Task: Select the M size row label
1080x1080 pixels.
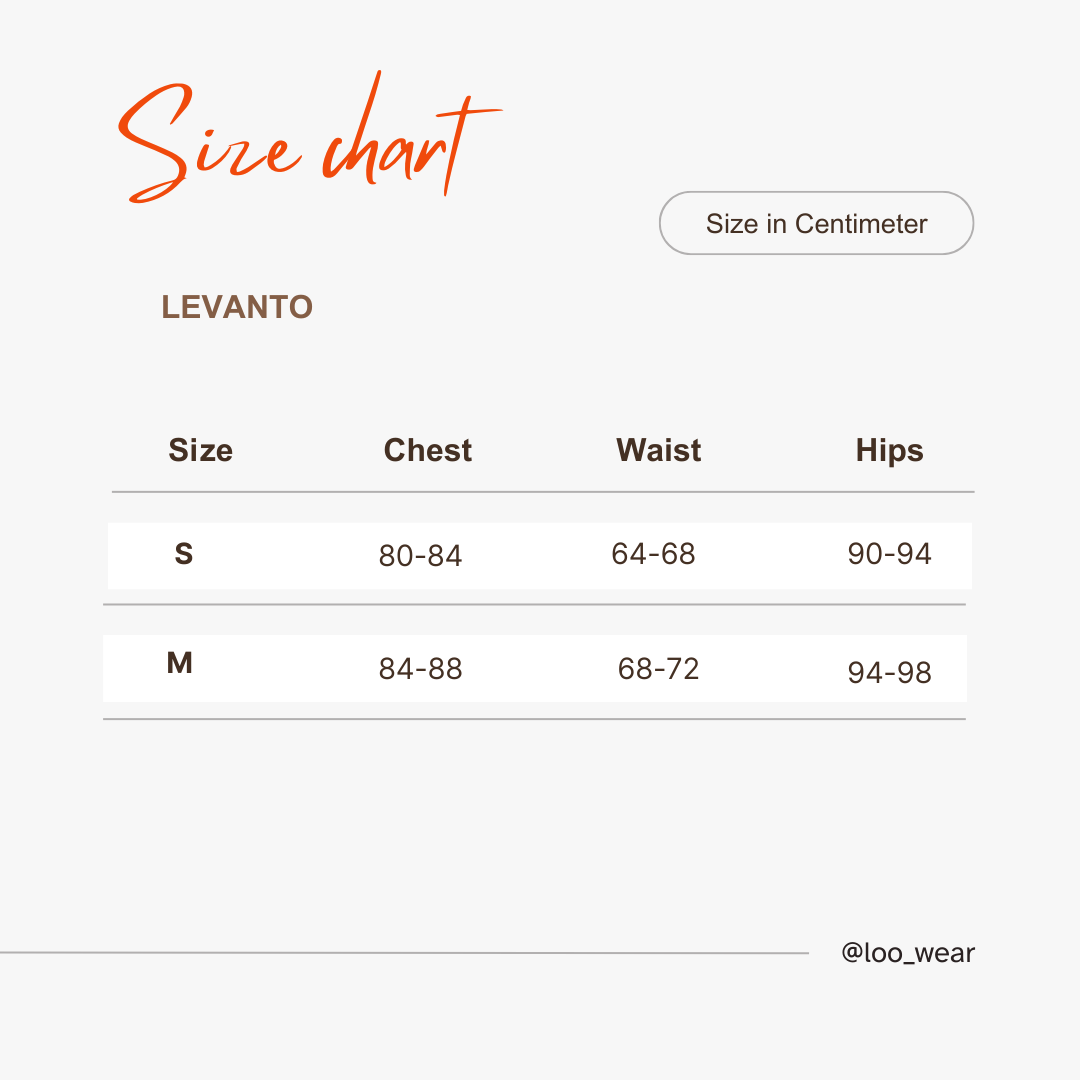Action: [180, 663]
